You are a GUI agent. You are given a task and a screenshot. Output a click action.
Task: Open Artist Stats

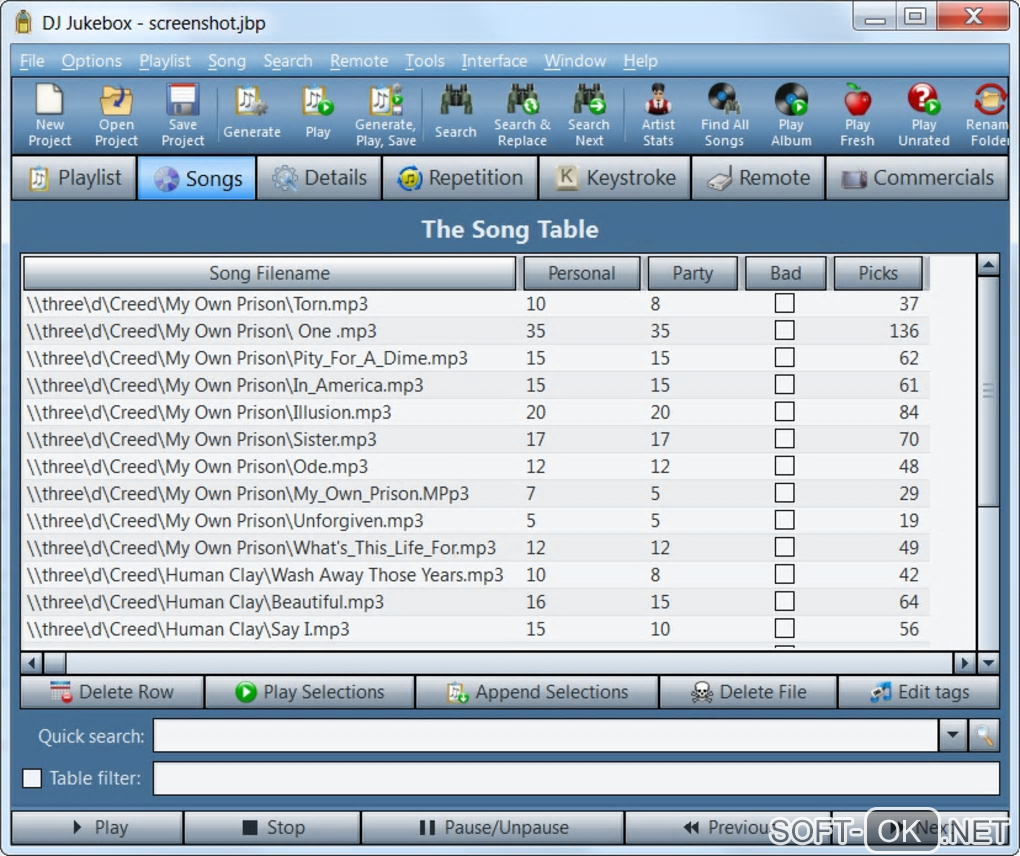658,115
